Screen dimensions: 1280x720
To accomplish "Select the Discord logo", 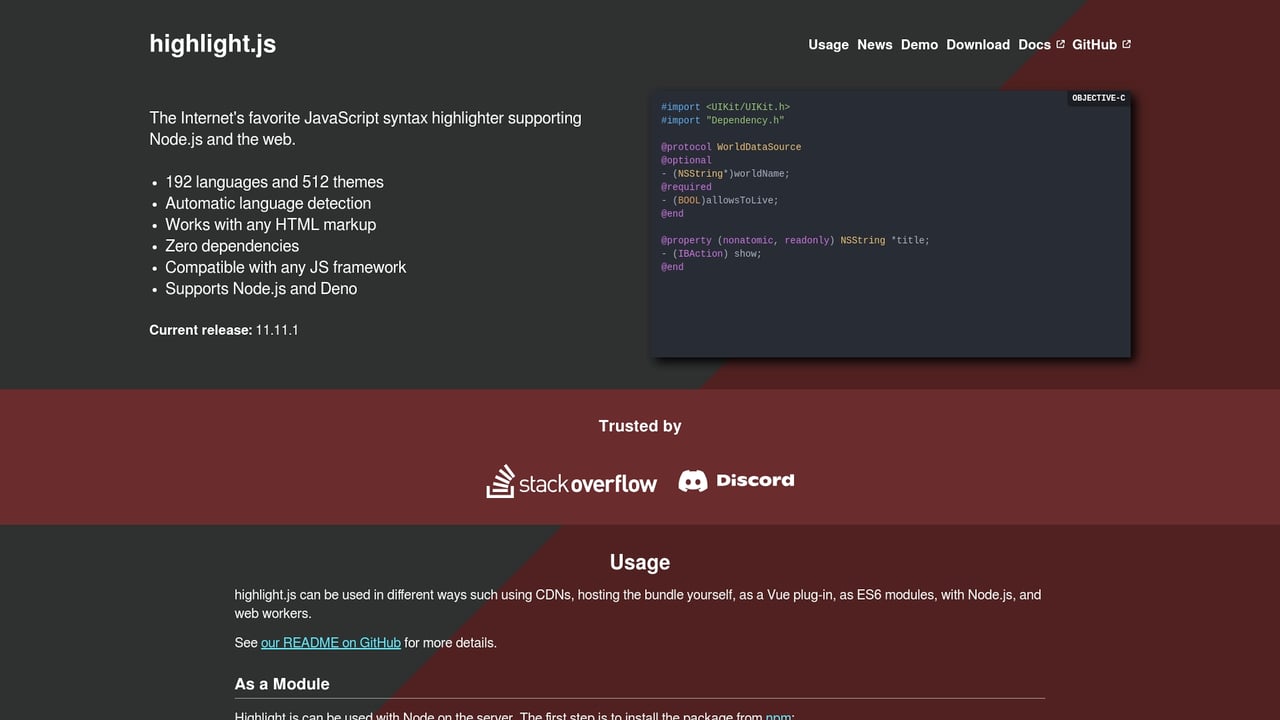I will [x=736, y=480].
